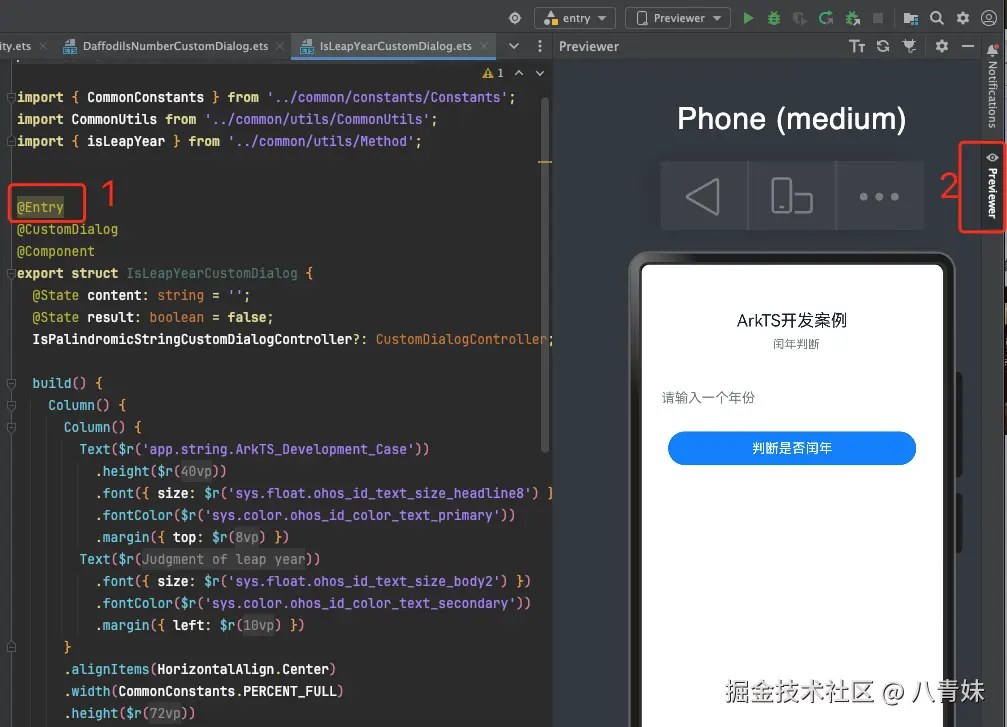The image size is (1007, 727).
Task: Fold the export struct IsLeapYearCustomDialog block
Action: (x=11, y=274)
